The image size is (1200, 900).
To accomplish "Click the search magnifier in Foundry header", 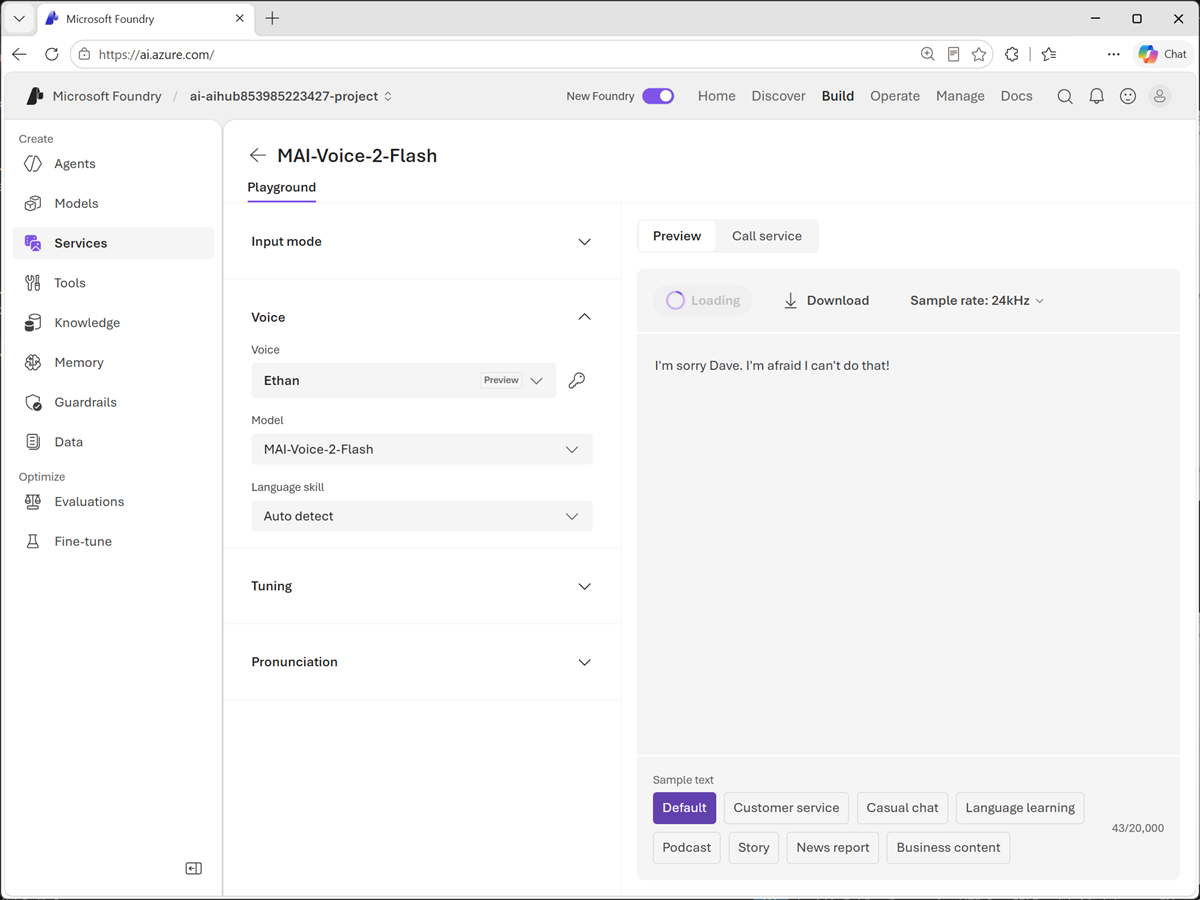I will coord(1065,96).
